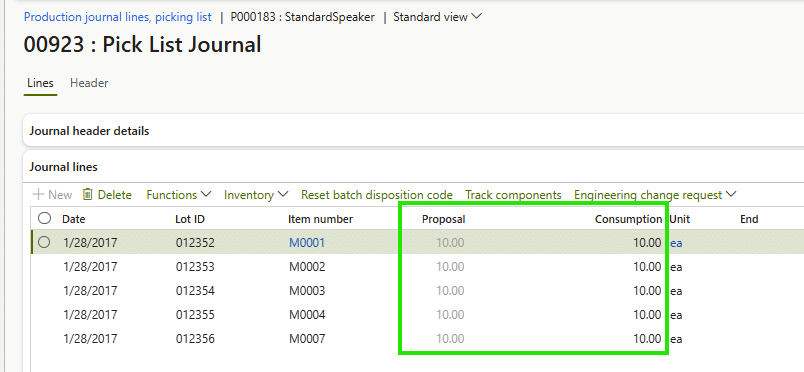Click the ea unit cell in the M0002 row
Image resolution: width=804 pixels, height=372 pixels.
coord(676,267)
